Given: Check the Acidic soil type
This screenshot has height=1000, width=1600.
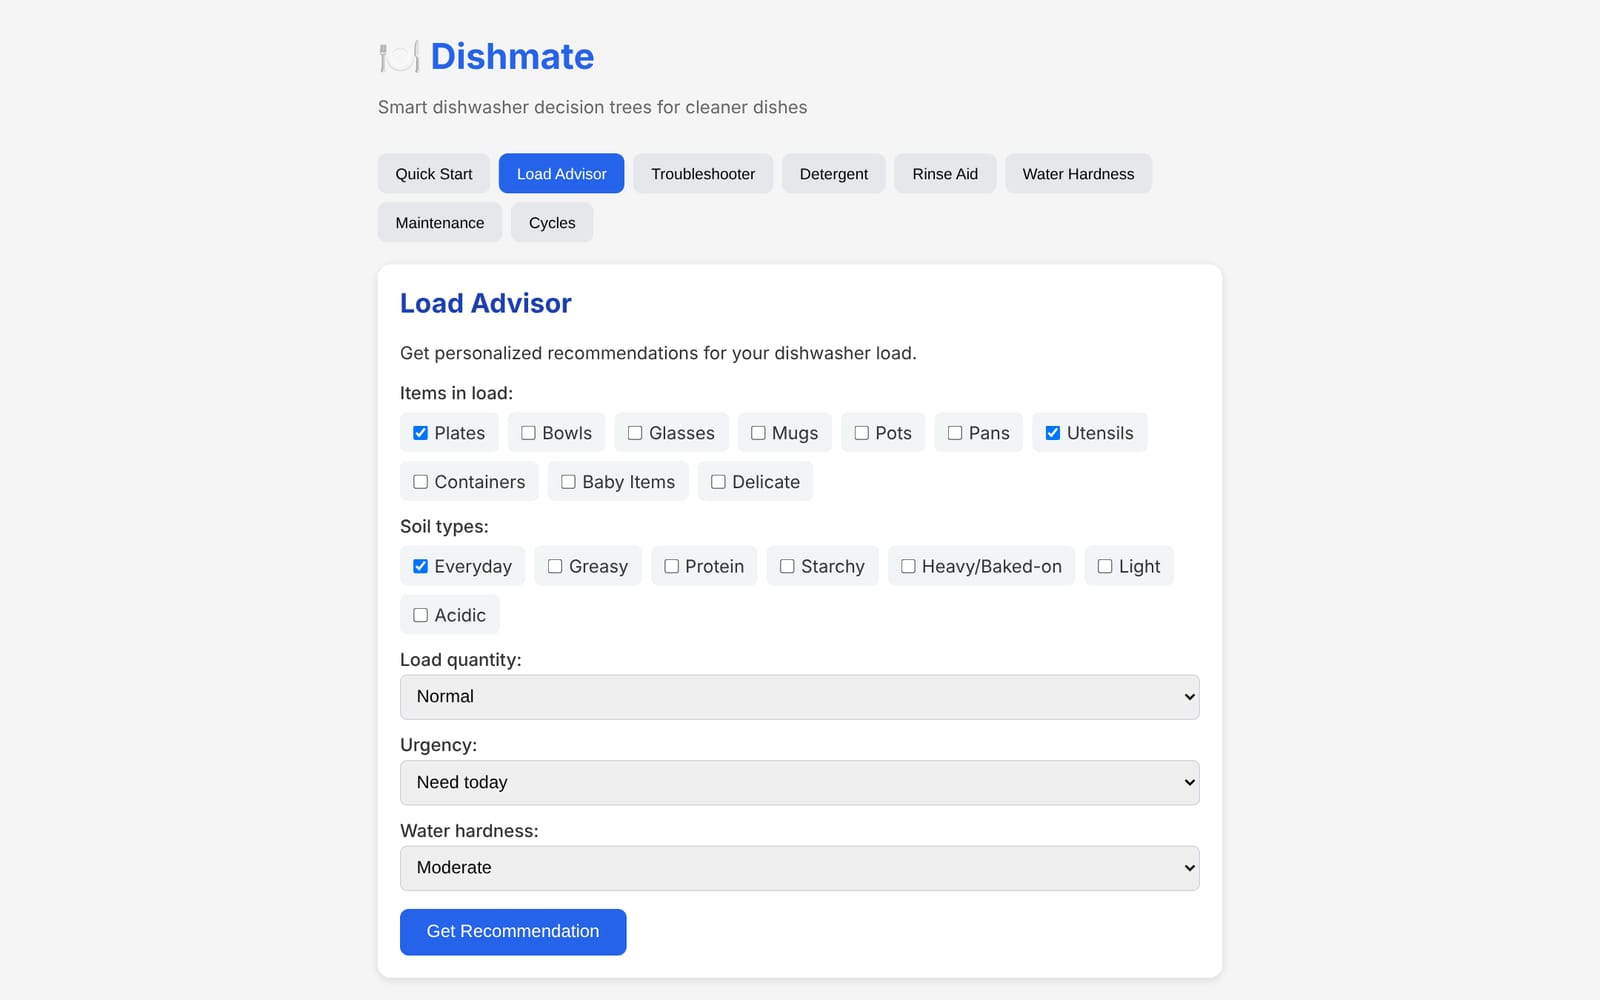Looking at the screenshot, I should pos(421,615).
